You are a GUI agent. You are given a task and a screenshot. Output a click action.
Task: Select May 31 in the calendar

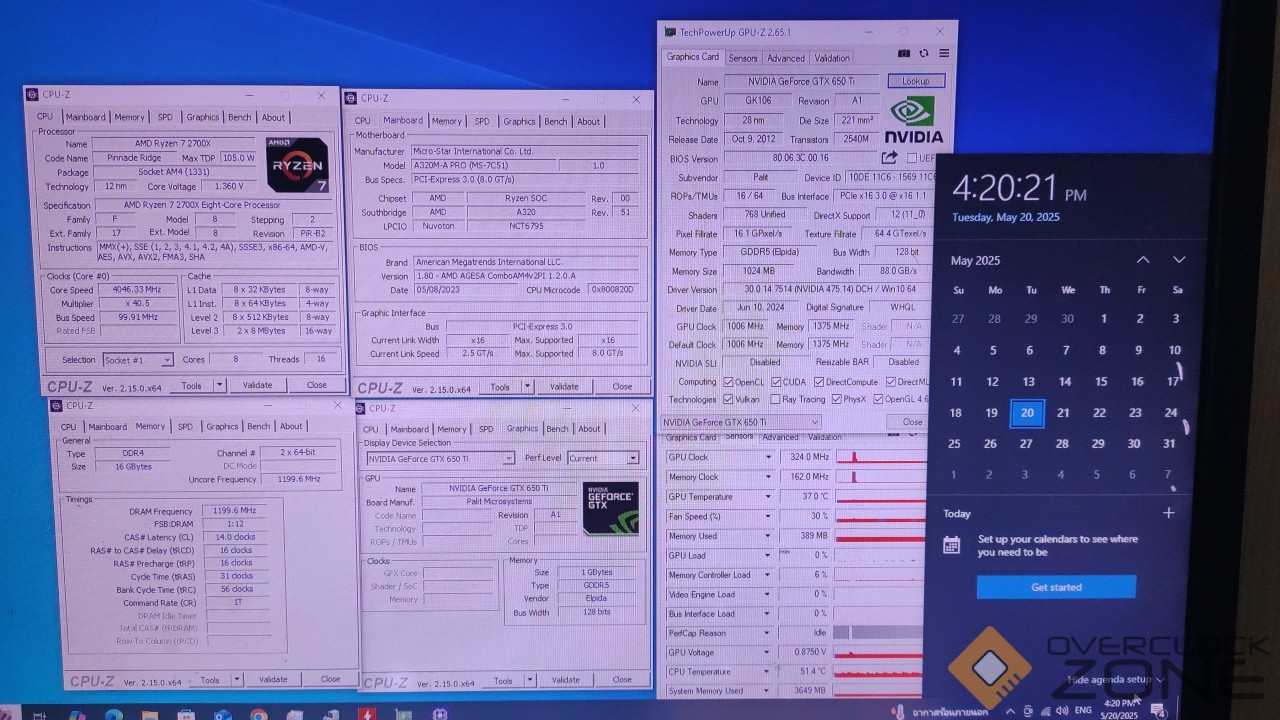[x=1169, y=444]
